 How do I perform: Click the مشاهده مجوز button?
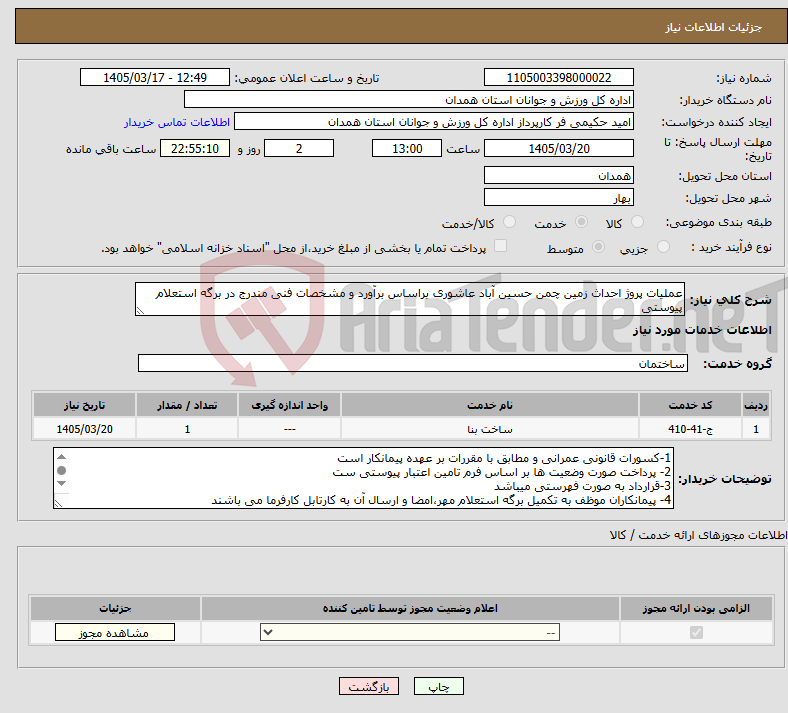115,632
